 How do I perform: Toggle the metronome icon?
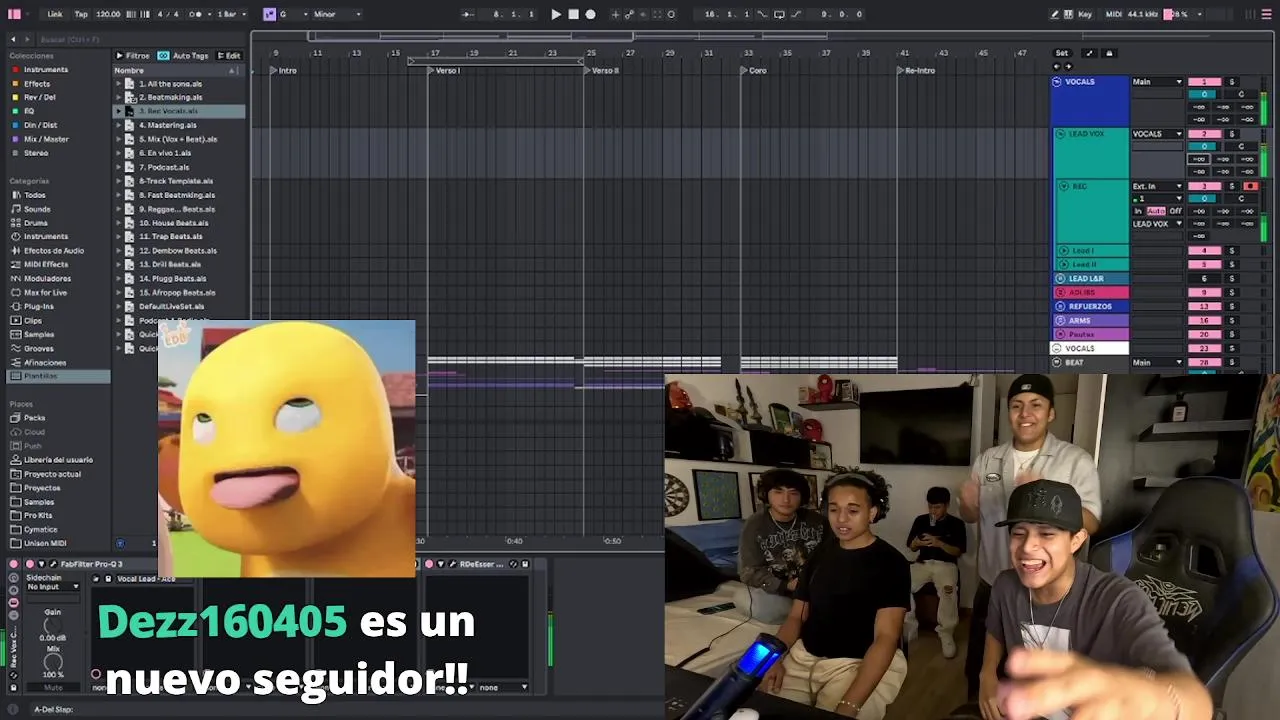196,14
